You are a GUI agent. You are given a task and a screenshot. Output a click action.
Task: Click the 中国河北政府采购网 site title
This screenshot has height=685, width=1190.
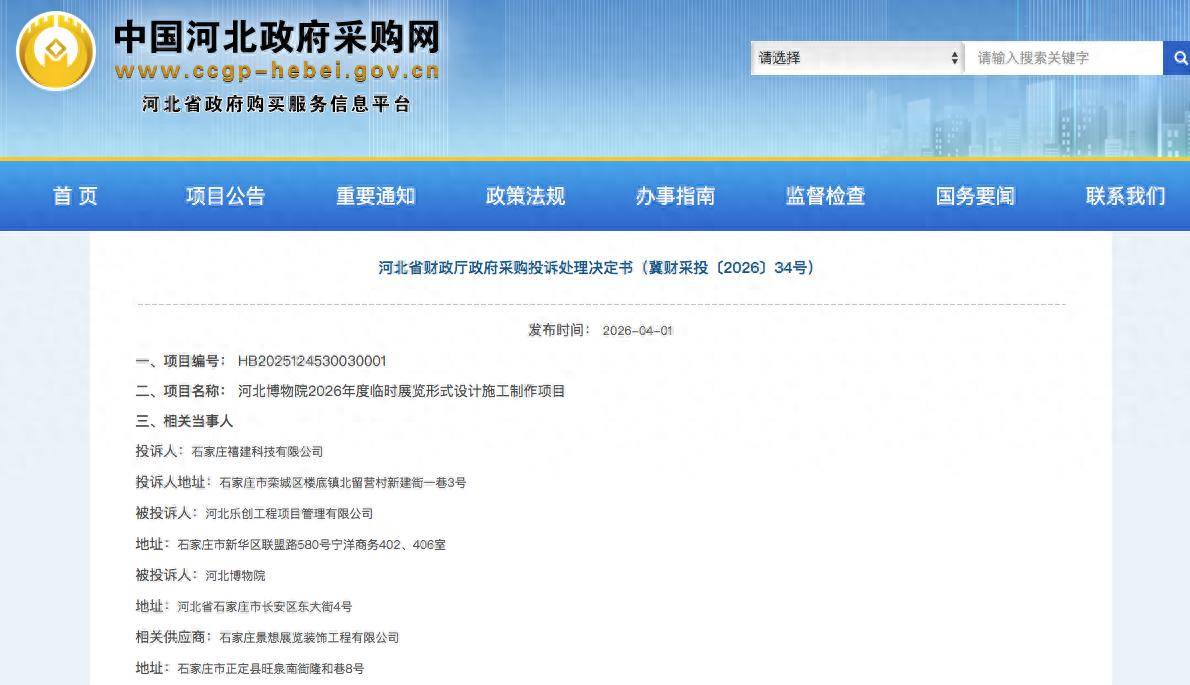[276, 37]
